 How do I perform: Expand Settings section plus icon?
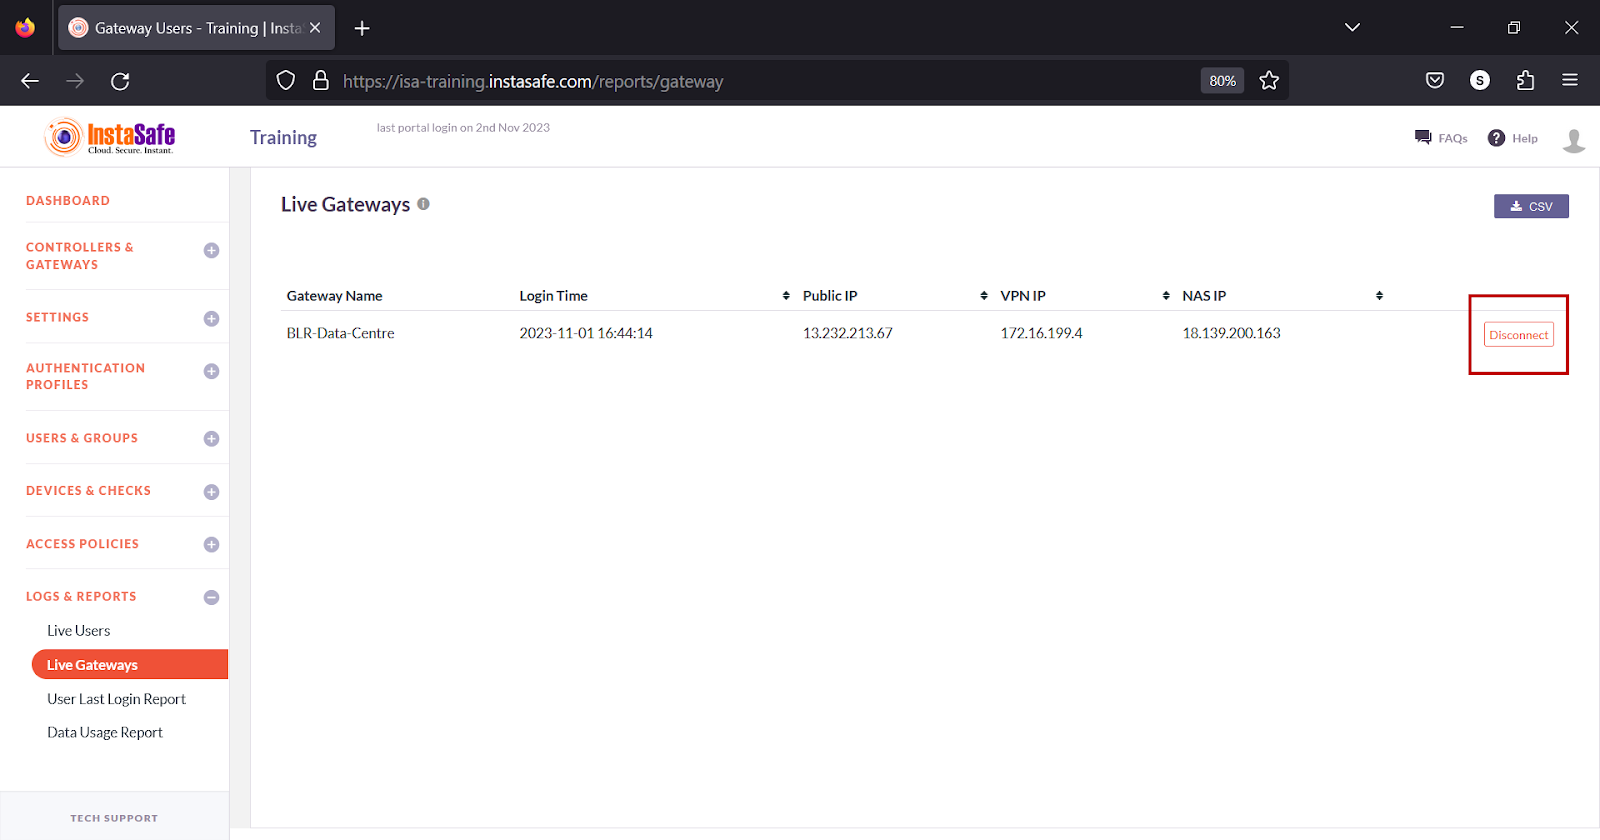pos(211,319)
